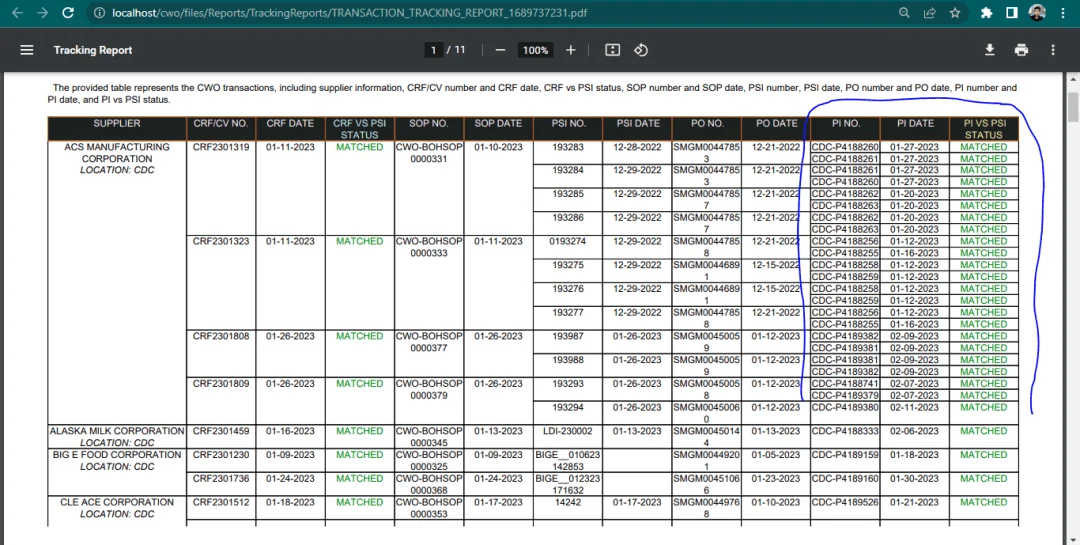Image resolution: width=1080 pixels, height=545 pixels.
Task: Fit PDF to page
Action: coord(612,50)
